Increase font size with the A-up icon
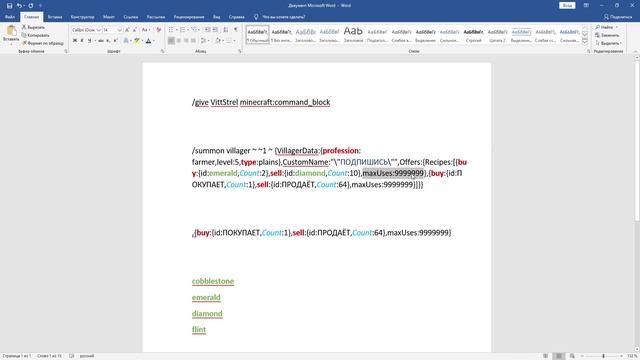This screenshot has height=360, width=640. click(127, 30)
